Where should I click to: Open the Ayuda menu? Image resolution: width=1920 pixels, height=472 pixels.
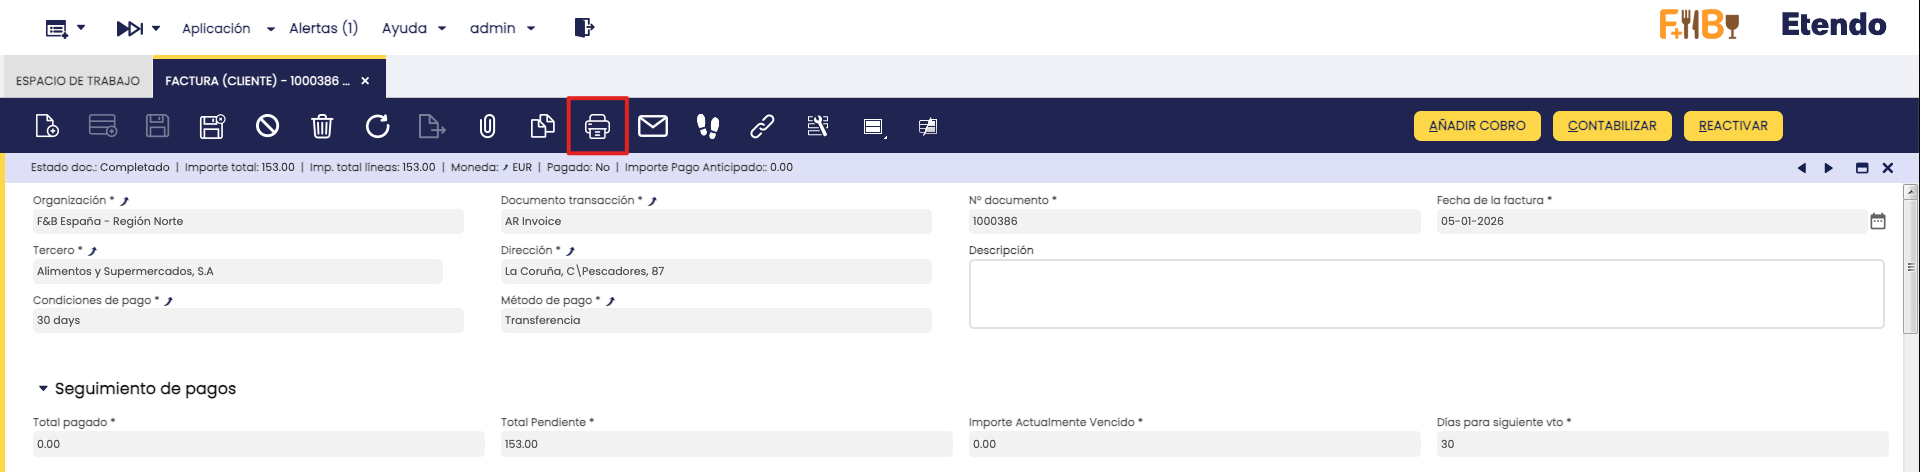[x=413, y=28]
